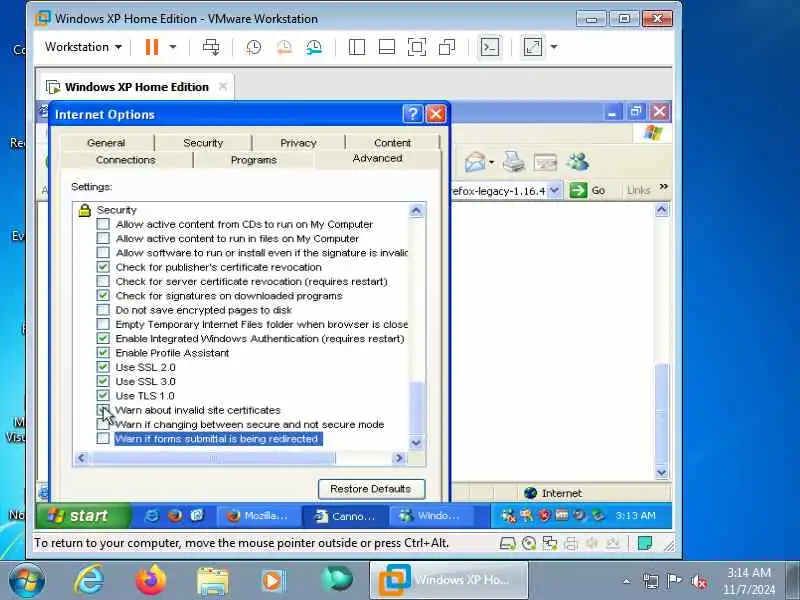
Task: Switch to the Security tab
Action: click(x=203, y=143)
